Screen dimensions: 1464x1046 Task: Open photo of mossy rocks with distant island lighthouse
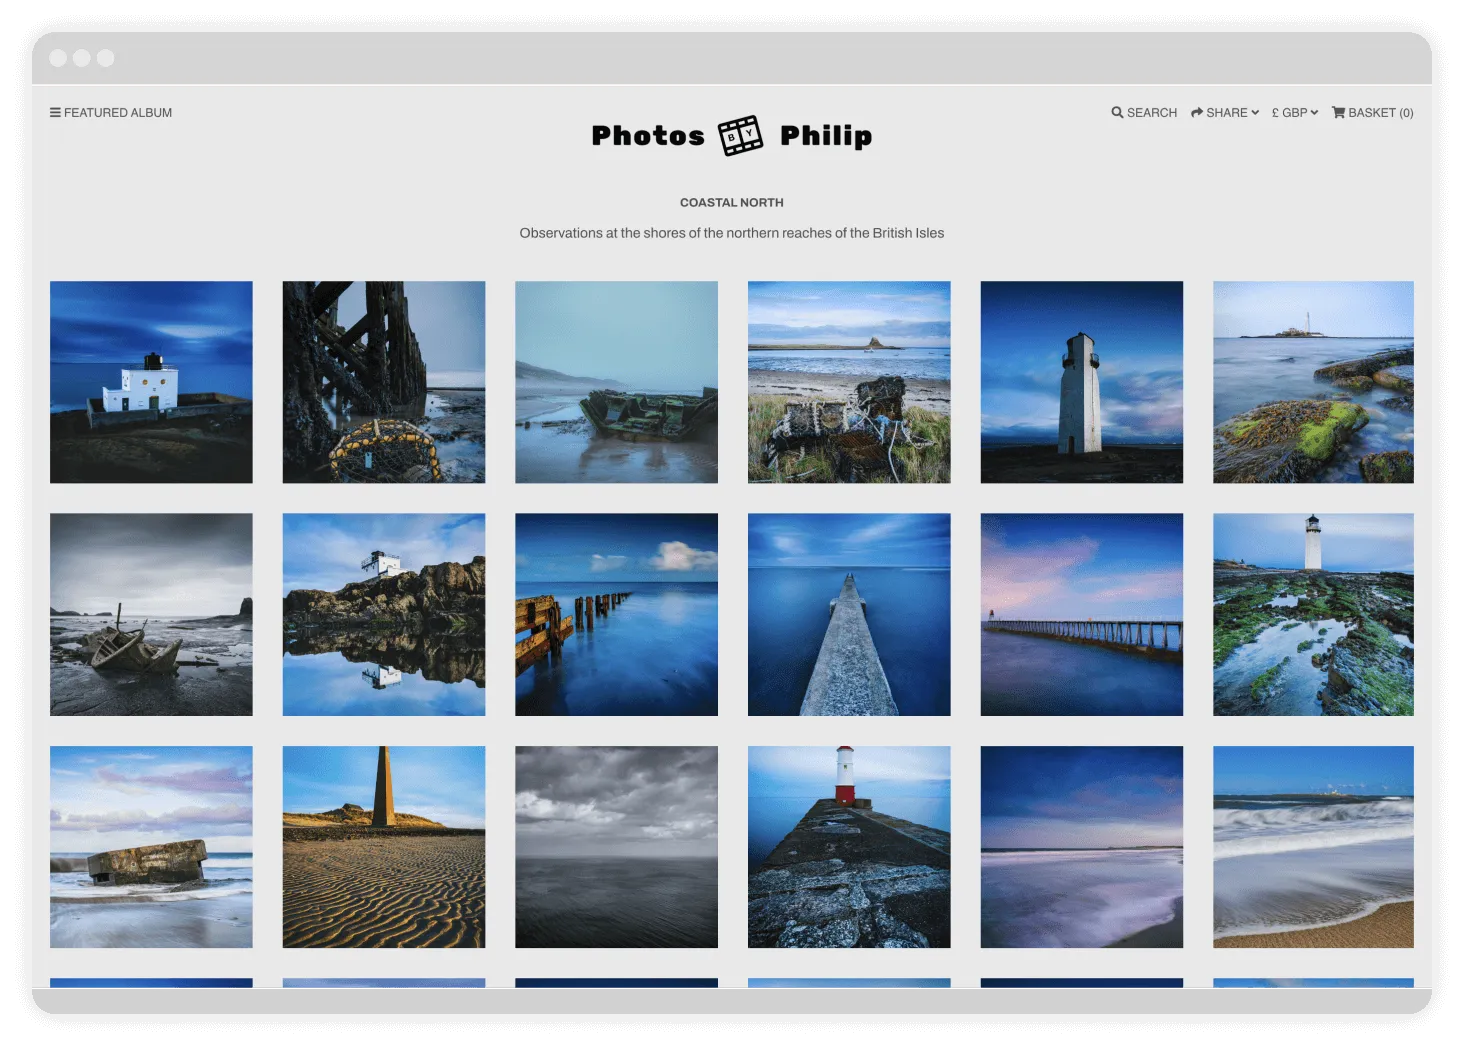point(1313,382)
